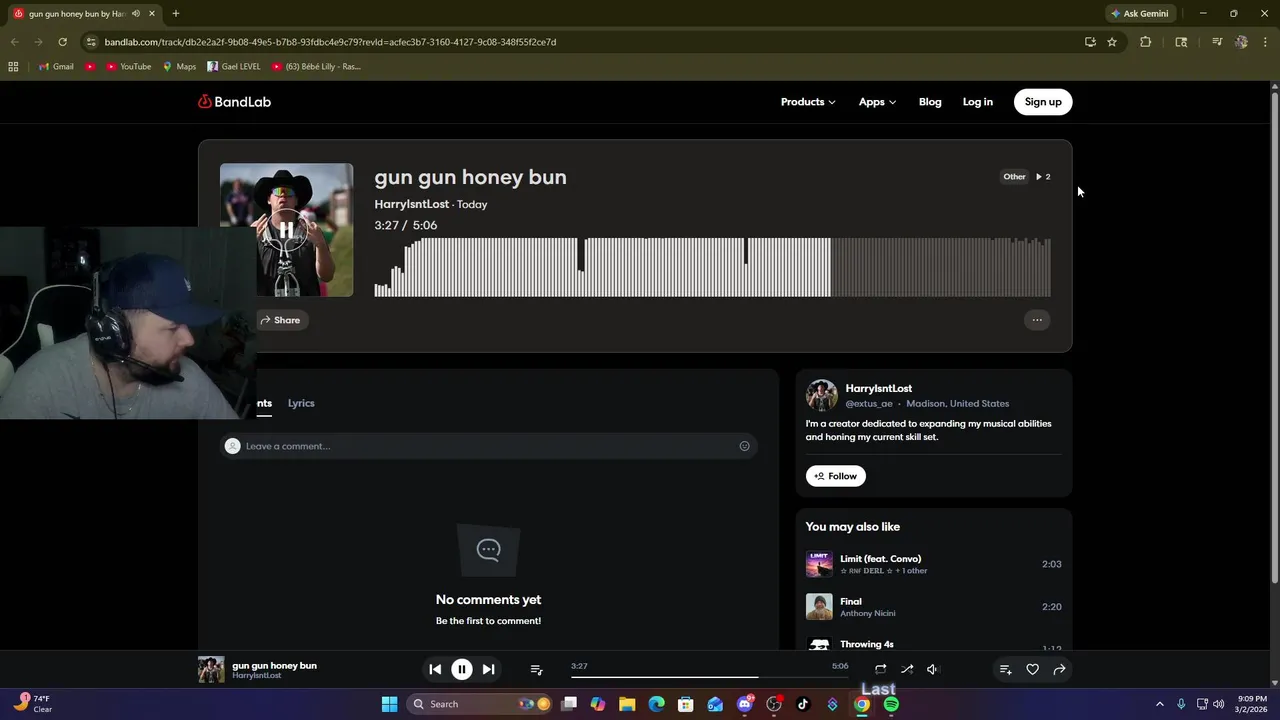This screenshot has height=720, width=1280.
Task: Click gun gun honey bun title in player bar
Action: (x=274, y=665)
